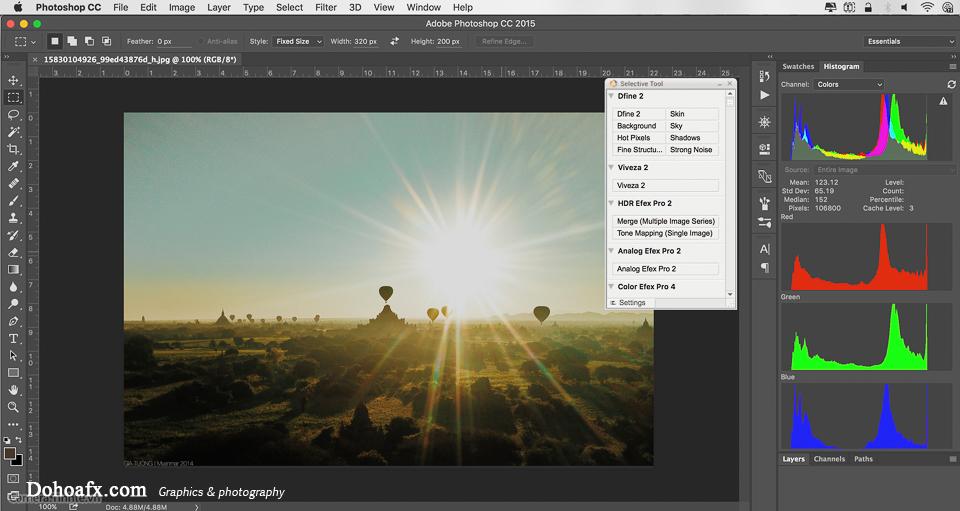Collapse the Analog Efex Pro 2 section

pyautogui.click(x=611, y=251)
